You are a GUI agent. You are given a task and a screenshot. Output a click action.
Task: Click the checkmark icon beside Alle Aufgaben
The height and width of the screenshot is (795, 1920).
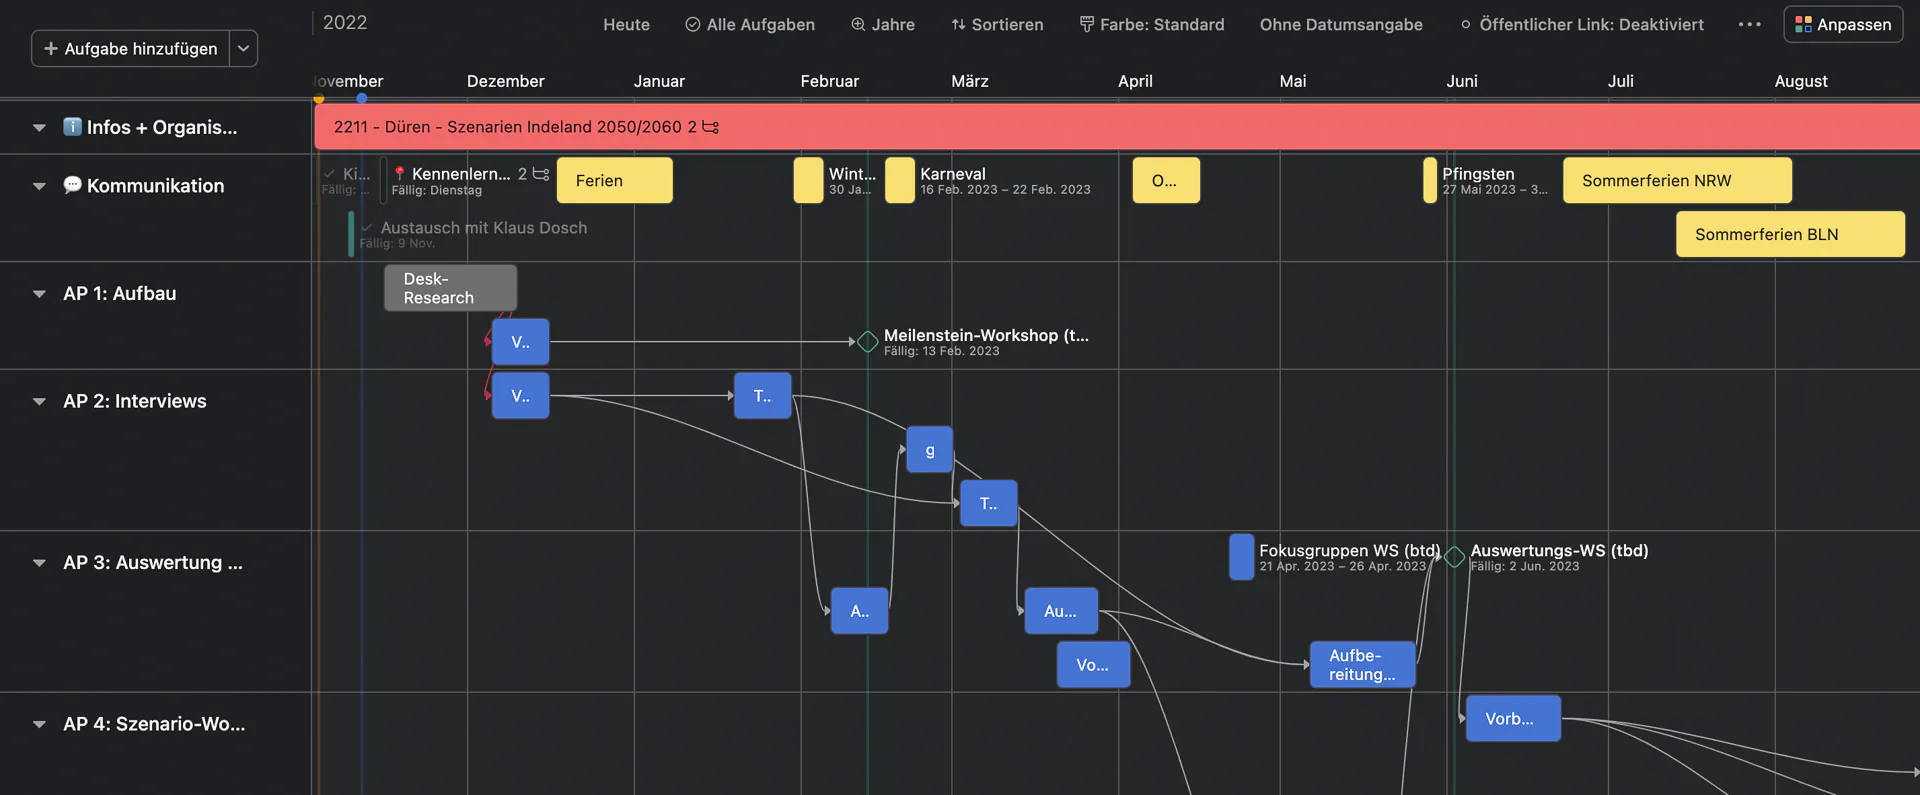tap(692, 24)
